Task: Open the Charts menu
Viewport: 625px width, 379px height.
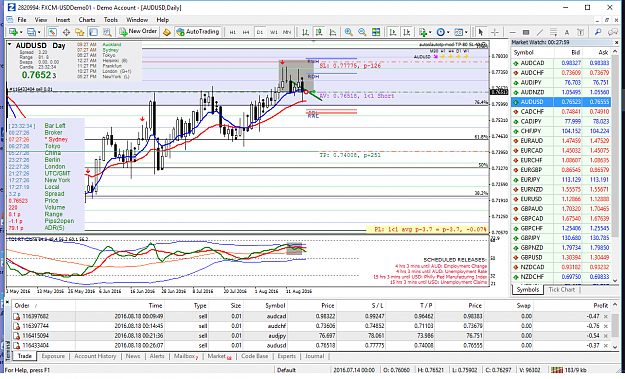Action: (x=86, y=20)
